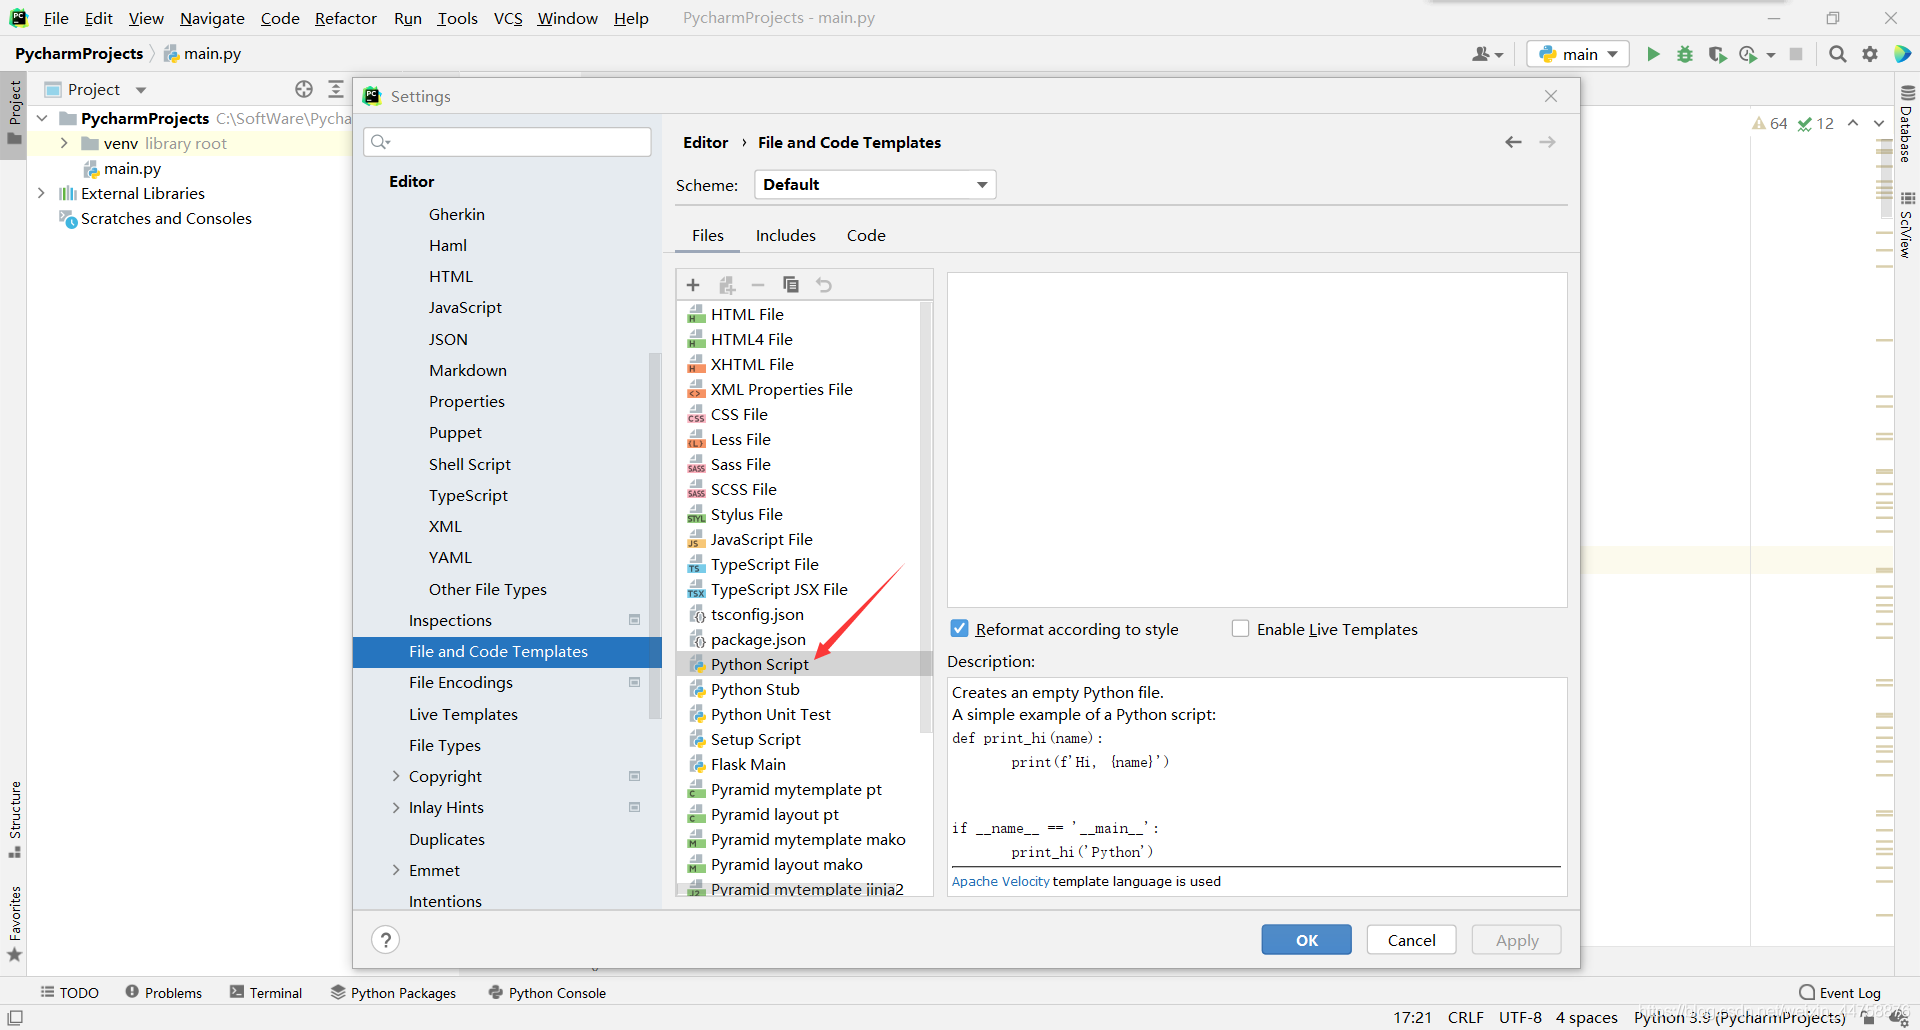Screen dimensions: 1920x1030
Task: Click the Copy Template icon
Action: pos(791,285)
